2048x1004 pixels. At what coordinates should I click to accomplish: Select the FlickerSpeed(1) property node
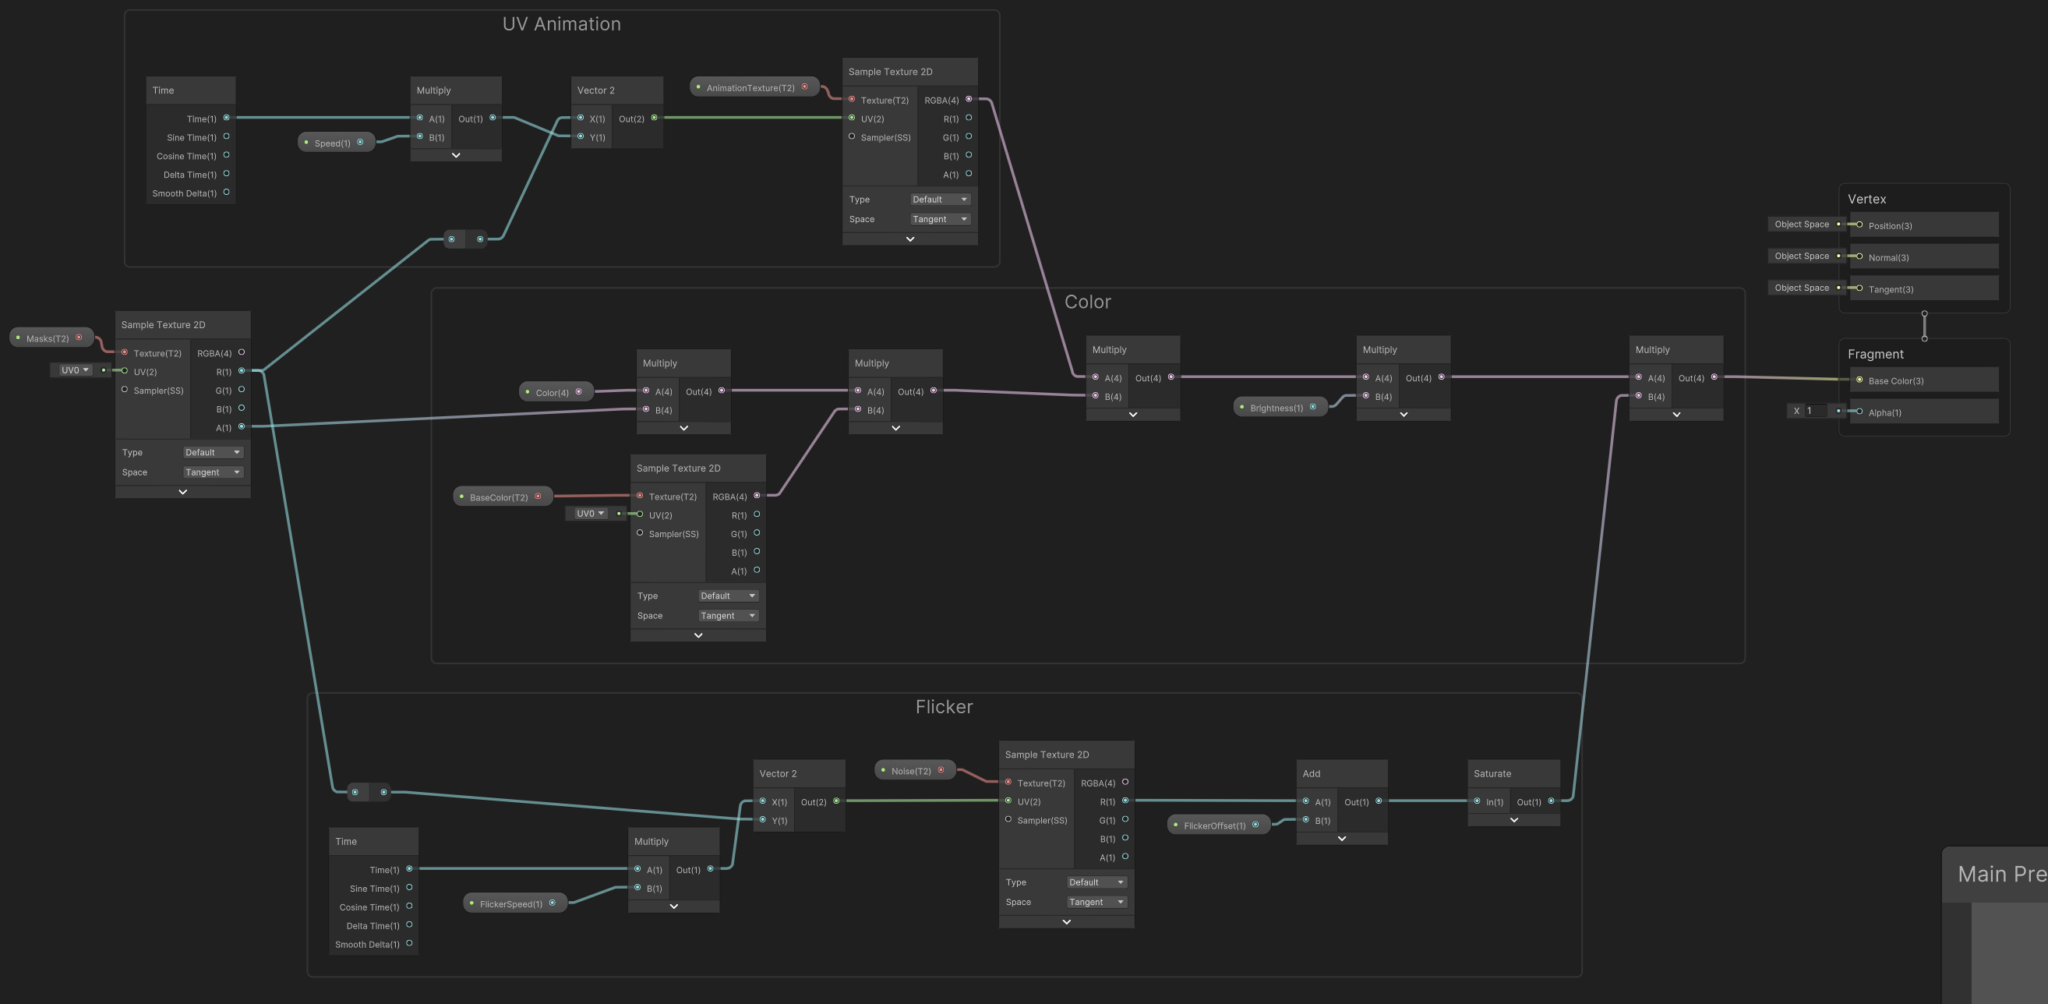tap(511, 904)
